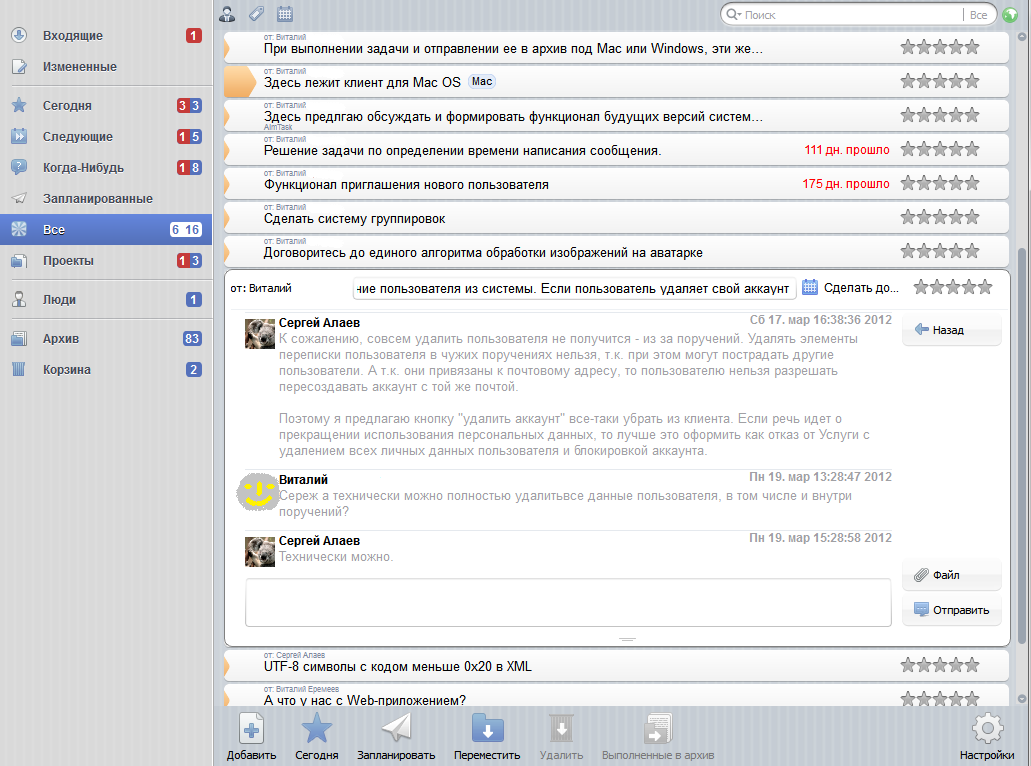The image size is (1031, 766).
Task: Open the Входящие inbox folder
Action: coord(106,36)
